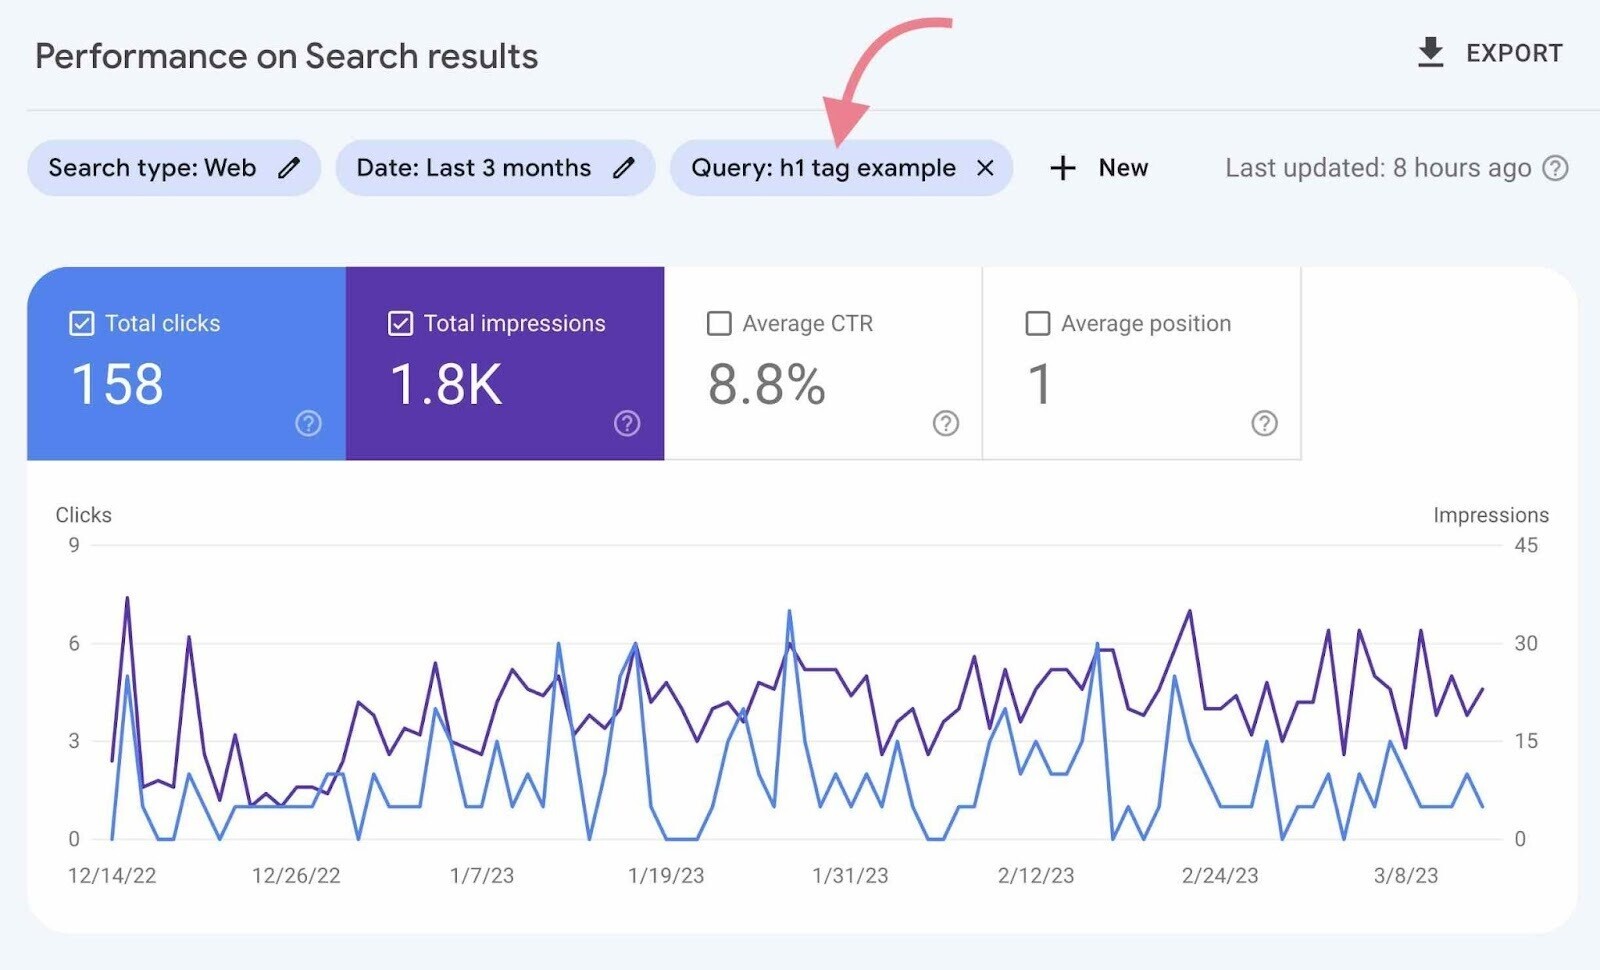This screenshot has height=970, width=1600.
Task: Click the Export download icon
Action: 1431,53
